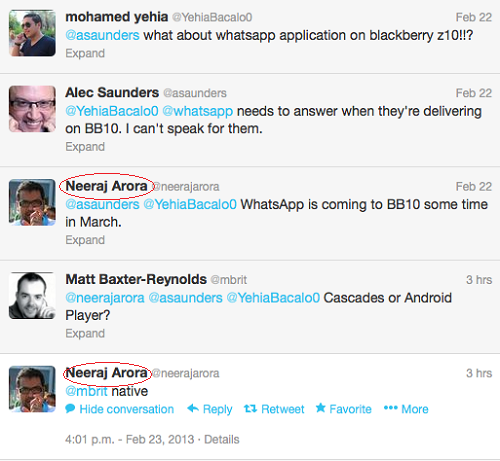Click the Reply arrow icon

193,408
